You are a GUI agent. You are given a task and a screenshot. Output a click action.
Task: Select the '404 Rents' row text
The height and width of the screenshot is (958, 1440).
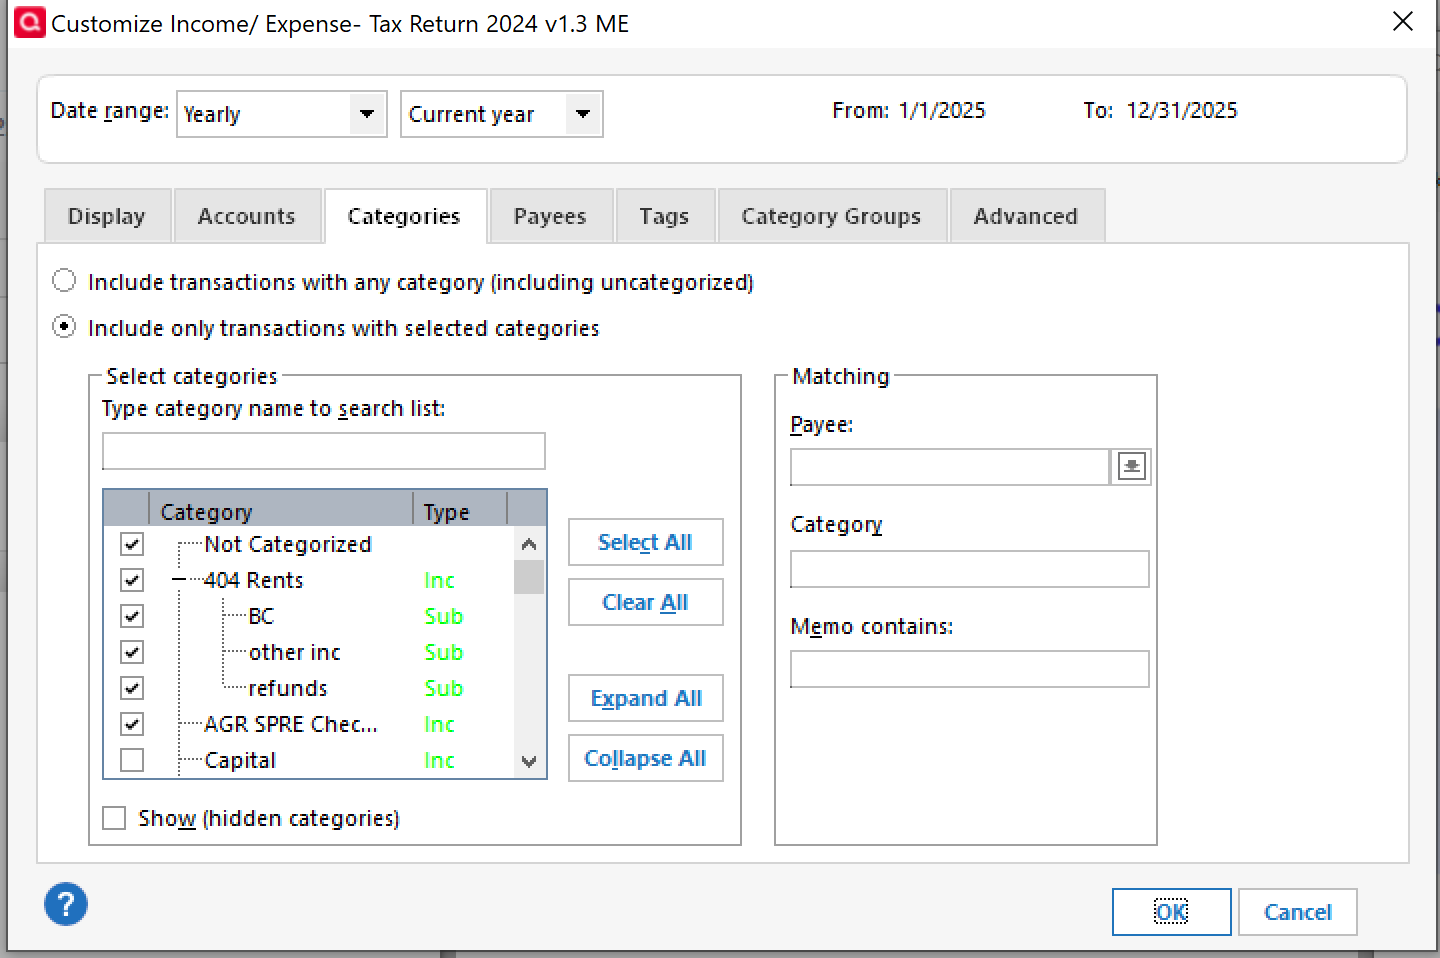(x=254, y=580)
